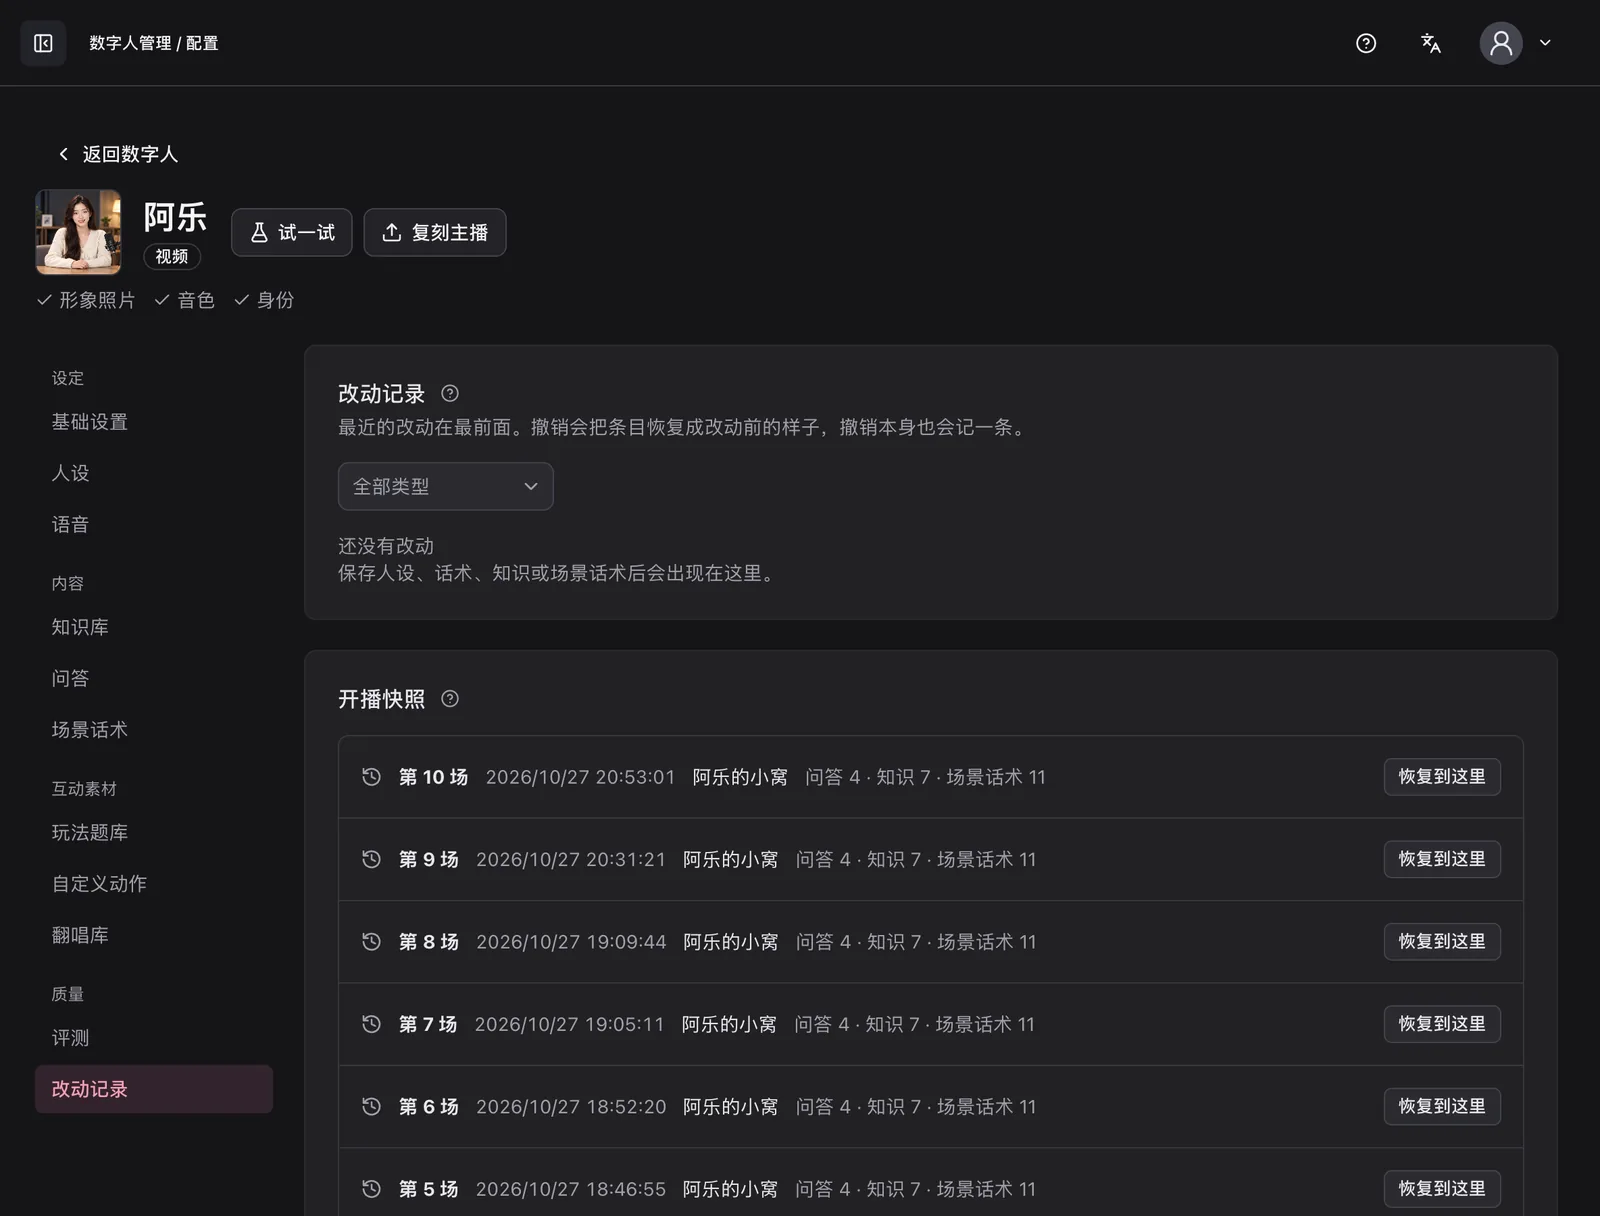1600x1216 pixels.
Task: Click history icon on 第 9 场 row
Action: pos(371,859)
